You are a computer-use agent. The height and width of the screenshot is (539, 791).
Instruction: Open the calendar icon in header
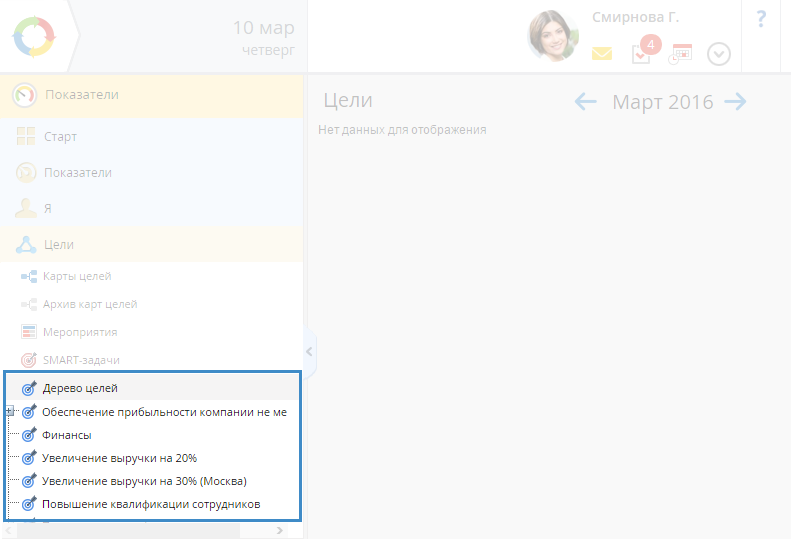pyautogui.click(x=681, y=54)
